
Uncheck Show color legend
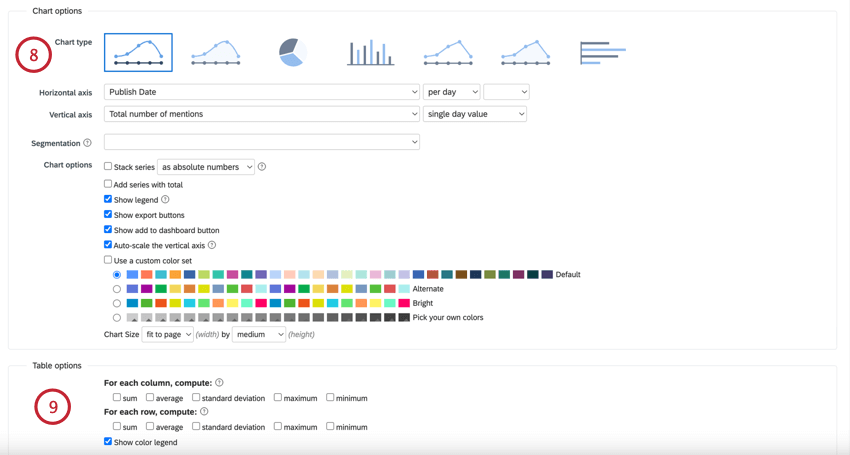coord(108,441)
